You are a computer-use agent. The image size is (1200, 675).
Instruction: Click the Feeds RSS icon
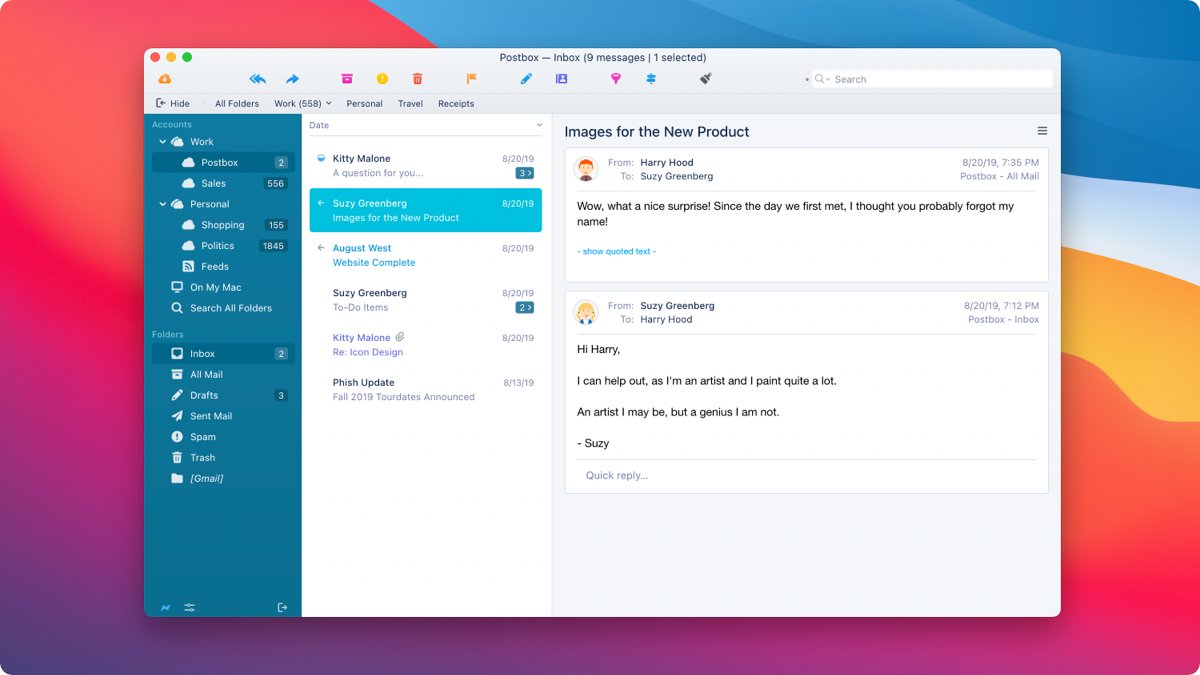click(x=188, y=266)
